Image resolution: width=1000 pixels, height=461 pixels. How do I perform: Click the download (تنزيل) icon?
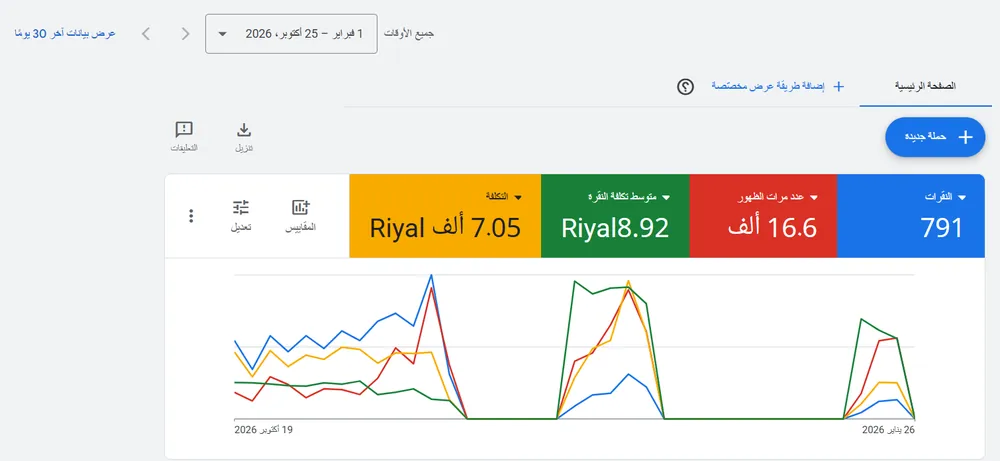[x=244, y=130]
